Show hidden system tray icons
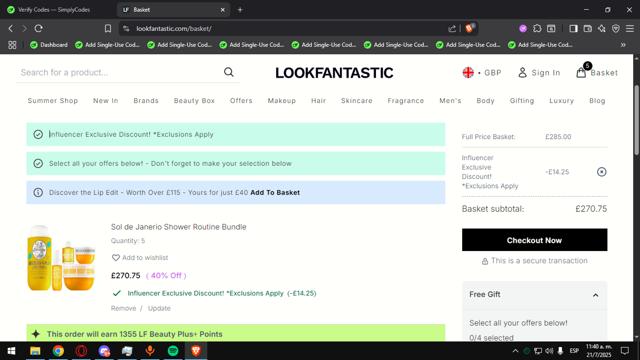This screenshot has height=360, width=640. [515, 351]
